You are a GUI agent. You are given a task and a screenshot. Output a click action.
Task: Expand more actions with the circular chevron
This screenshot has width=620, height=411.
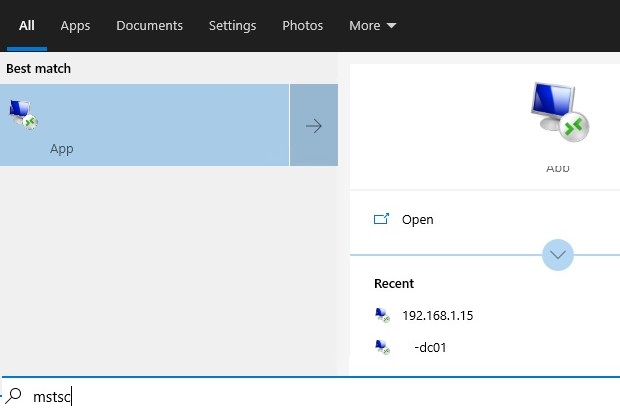click(x=558, y=255)
